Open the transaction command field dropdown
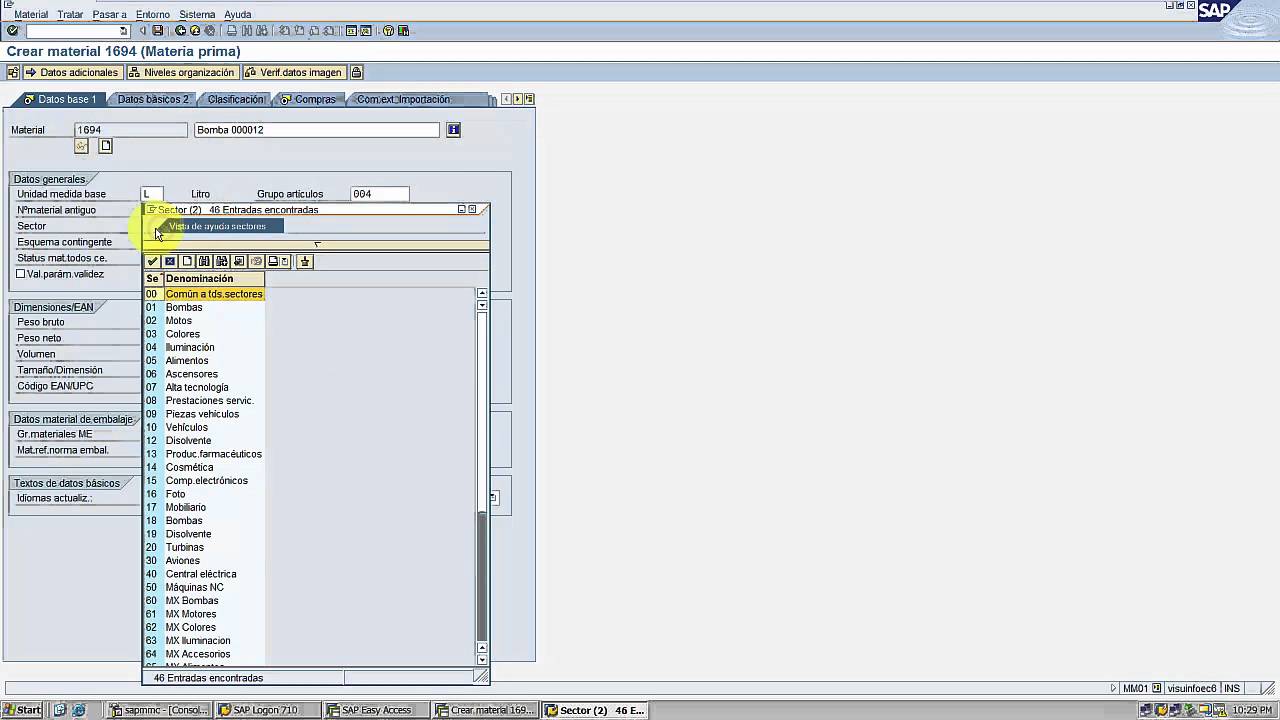Image resolution: width=1280 pixels, height=720 pixels. [x=123, y=31]
